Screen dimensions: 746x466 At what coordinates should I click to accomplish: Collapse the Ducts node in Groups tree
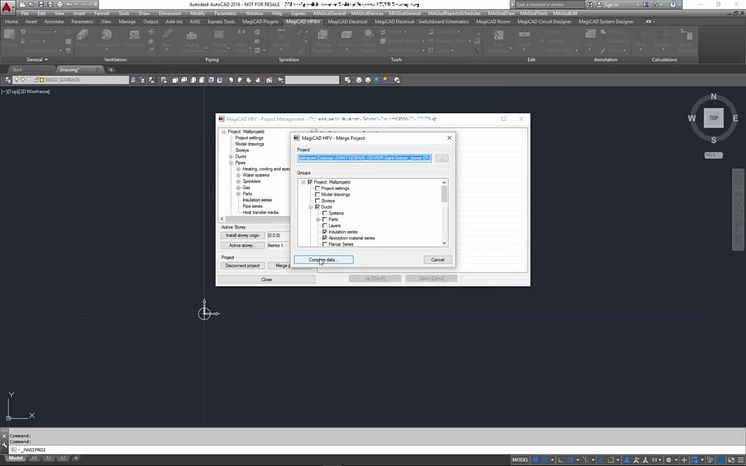tap(311, 207)
